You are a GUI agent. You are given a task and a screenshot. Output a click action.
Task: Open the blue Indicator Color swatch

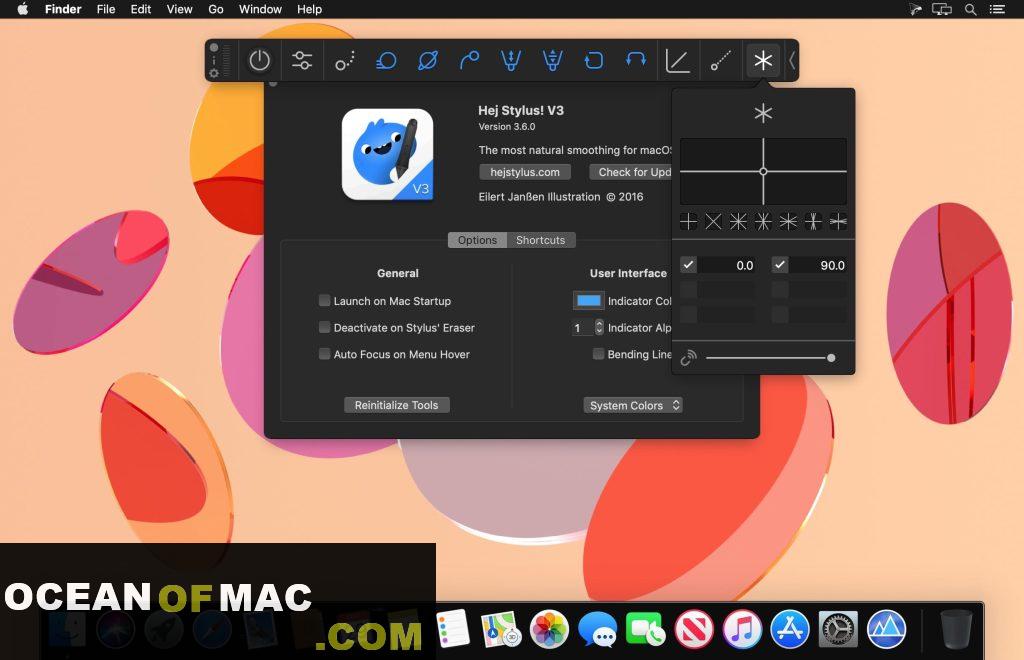588,300
